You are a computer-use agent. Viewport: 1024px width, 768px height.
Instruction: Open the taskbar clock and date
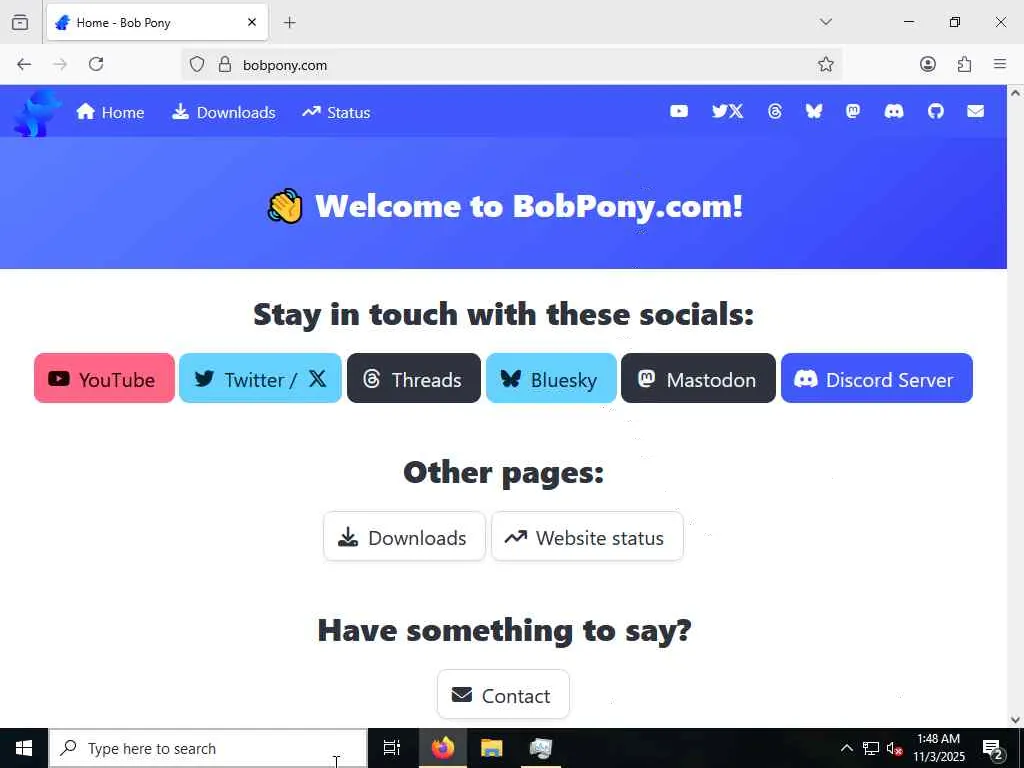point(938,748)
